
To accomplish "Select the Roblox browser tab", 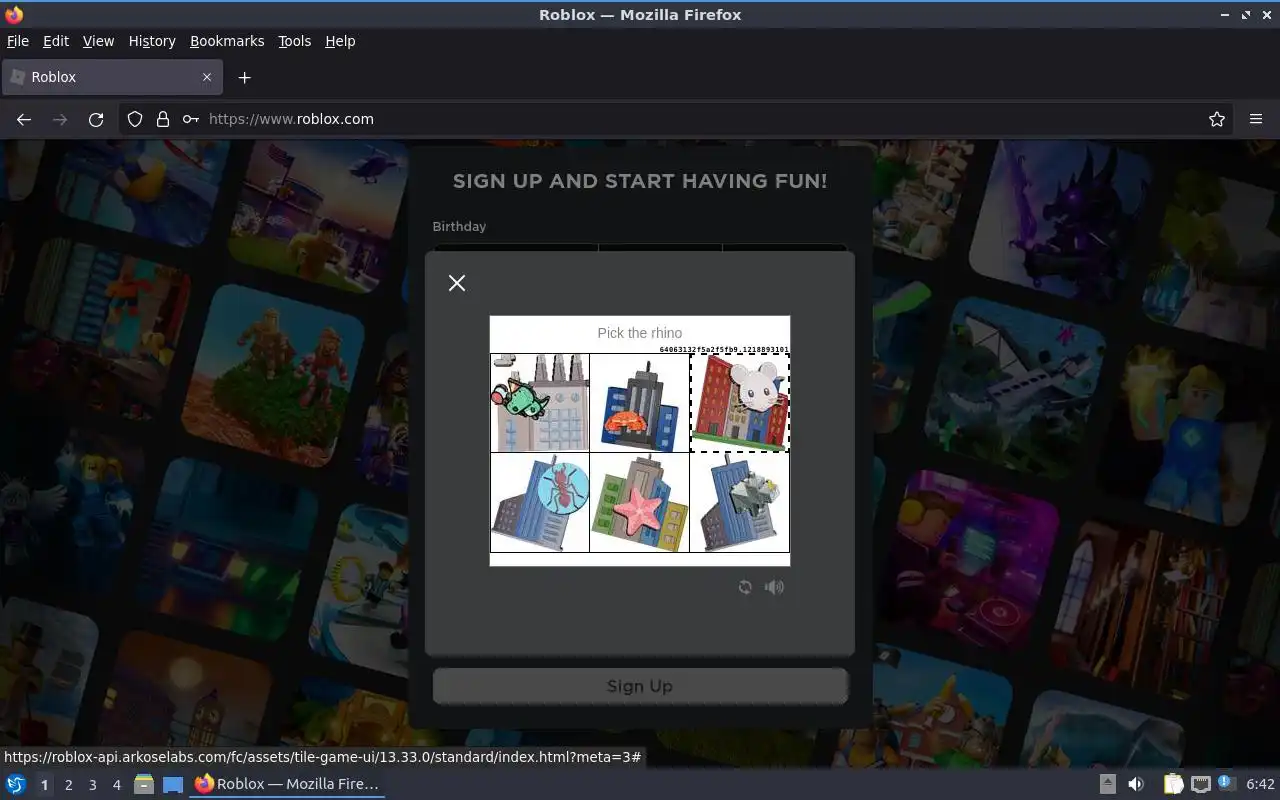I will coord(112,77).
